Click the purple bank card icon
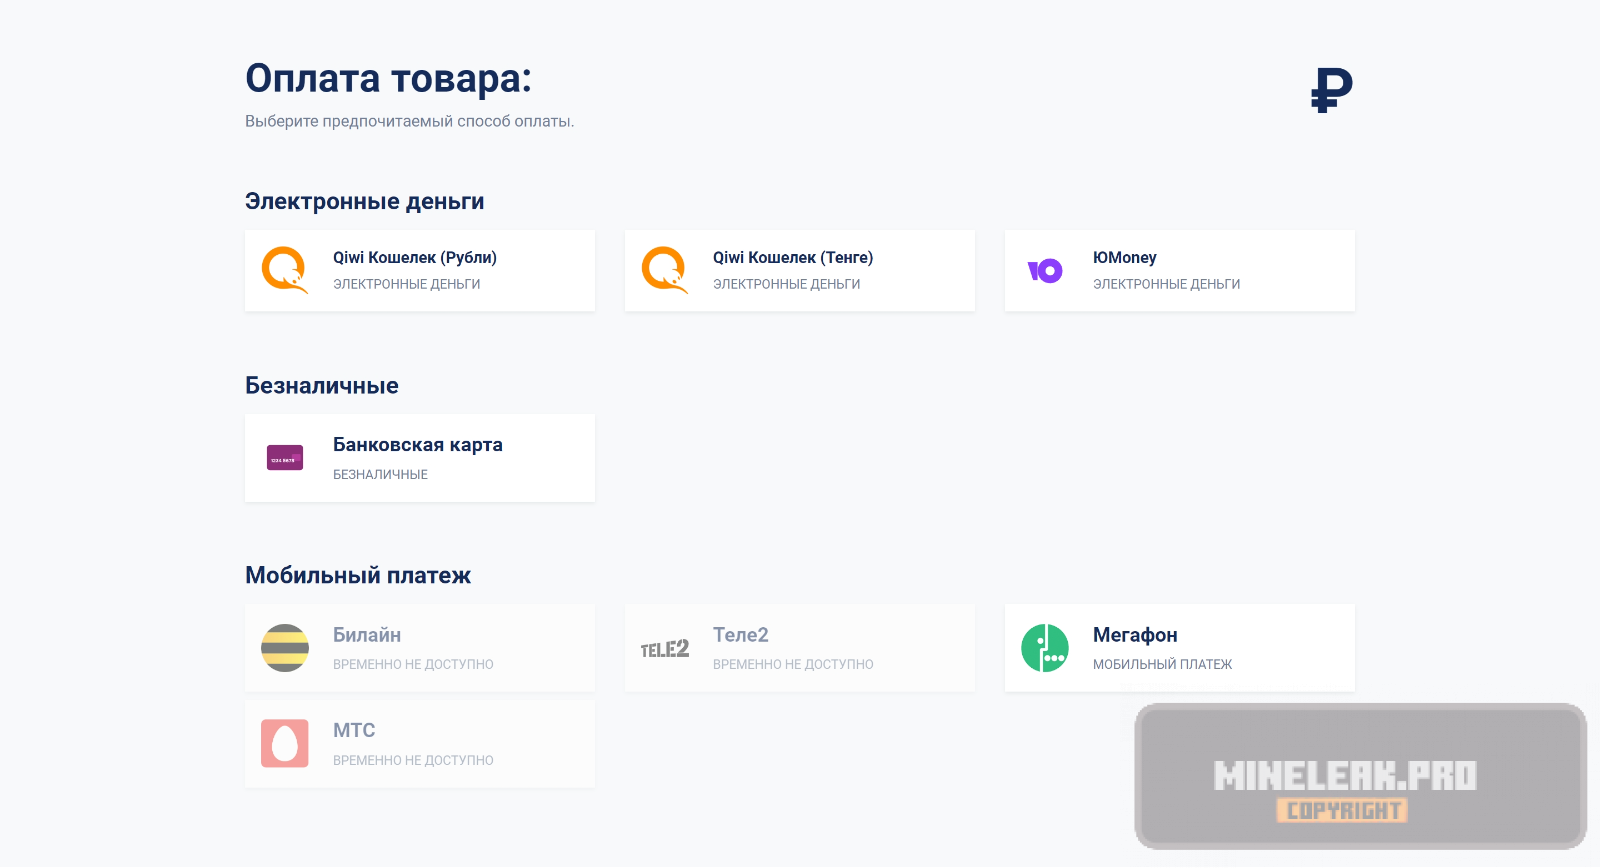Screen dimensions: 1600x868 point(285,458)
